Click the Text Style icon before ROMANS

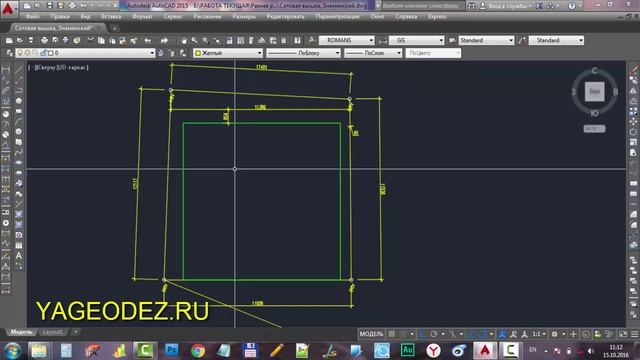click(x=311, y=40)
